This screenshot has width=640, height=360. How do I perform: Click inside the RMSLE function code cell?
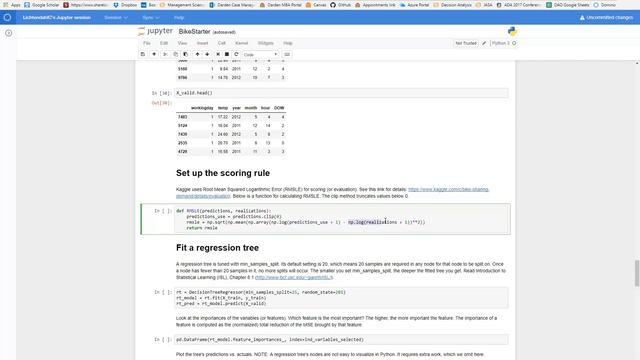(x=342, y=219)
